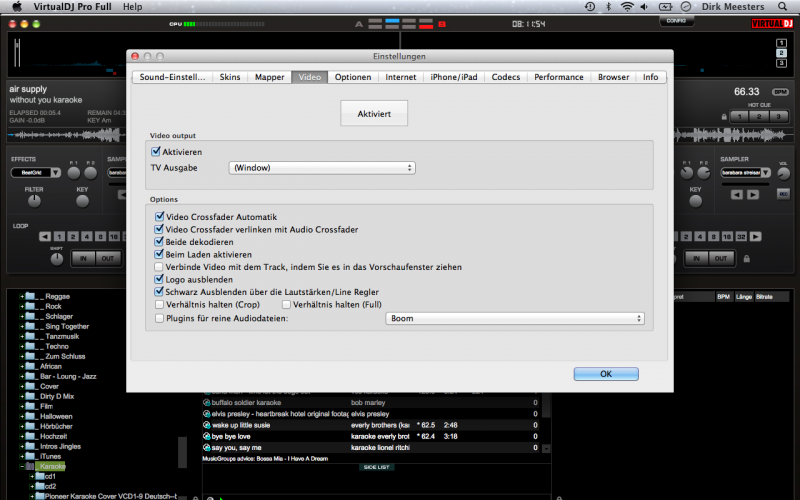Viewport: 800px width, 500px height.
Task: Switch to the Codecs tab
Action: (x=506, y=77)
